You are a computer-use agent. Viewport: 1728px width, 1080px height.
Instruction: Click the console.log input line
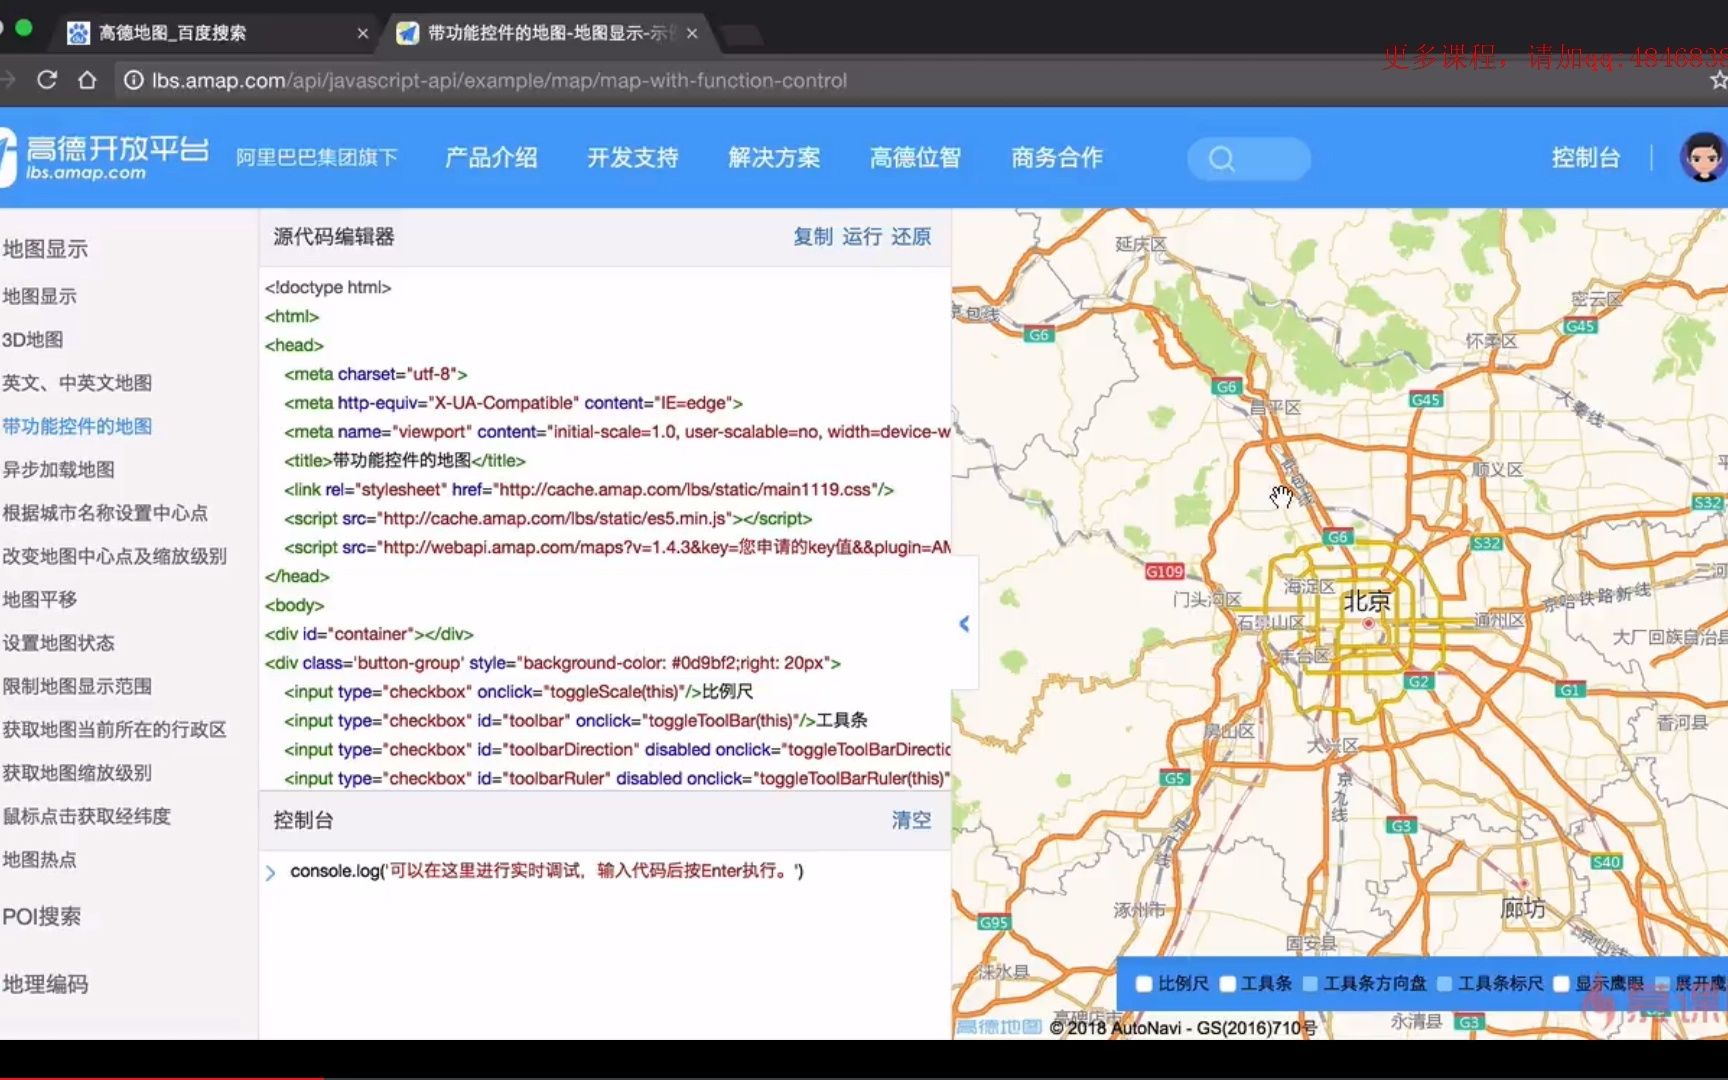[x=547, y=871]
